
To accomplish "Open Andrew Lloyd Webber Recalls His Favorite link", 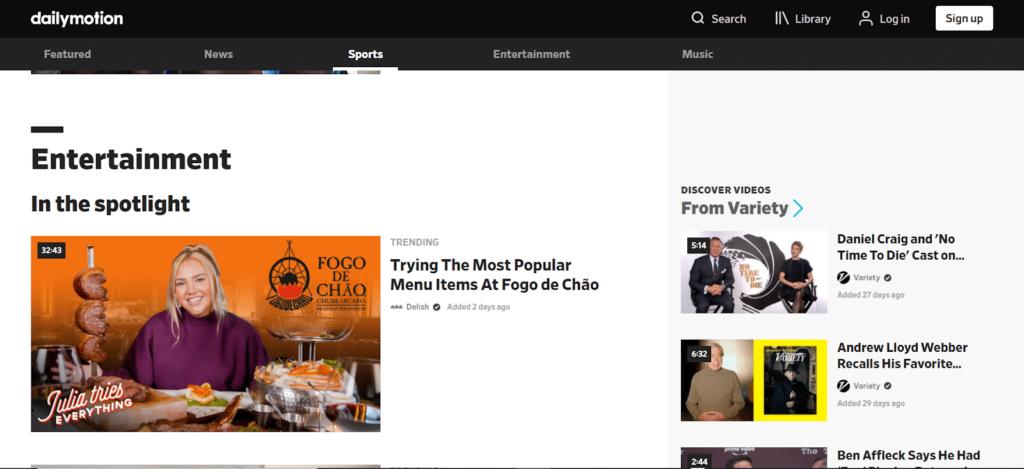I will pyautogui.click(x=901, y=355).
